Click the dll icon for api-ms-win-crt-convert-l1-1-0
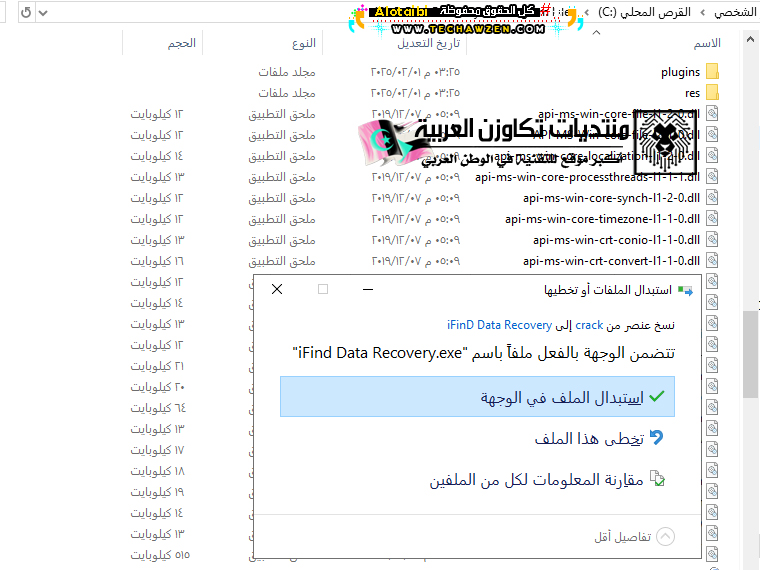 point(712,261)
